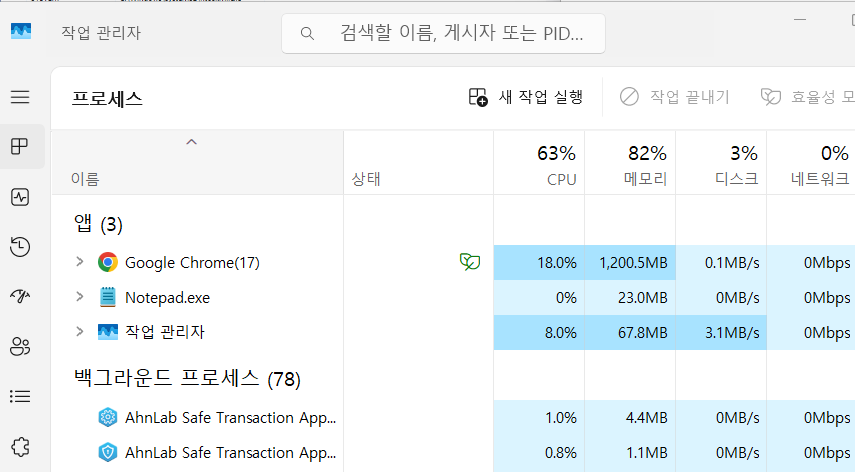
Task: Select the Google Chrome(17) row name
Action: pyautogui.click(x=192, y=263)
